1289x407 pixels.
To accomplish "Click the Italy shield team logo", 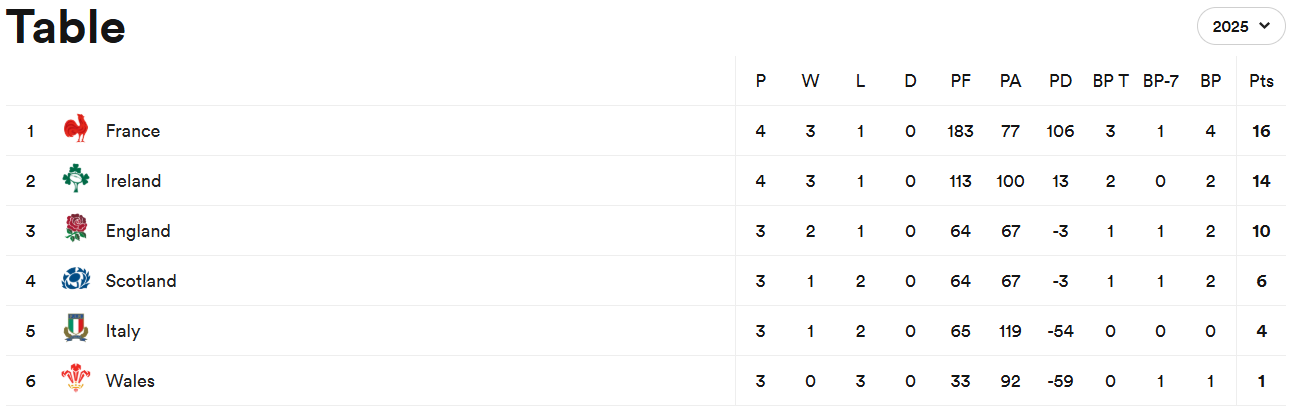I will click(x=76, y=330).
